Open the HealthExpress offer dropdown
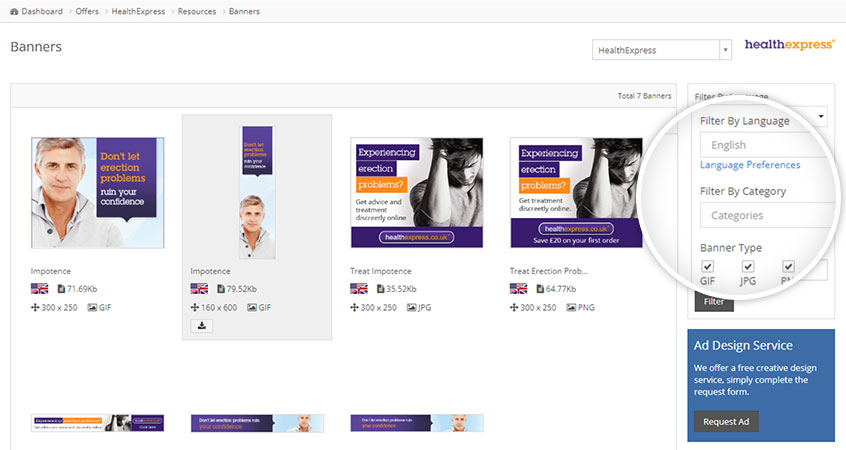This screenshot has height=450, width=846. click(x=661, y=50)
